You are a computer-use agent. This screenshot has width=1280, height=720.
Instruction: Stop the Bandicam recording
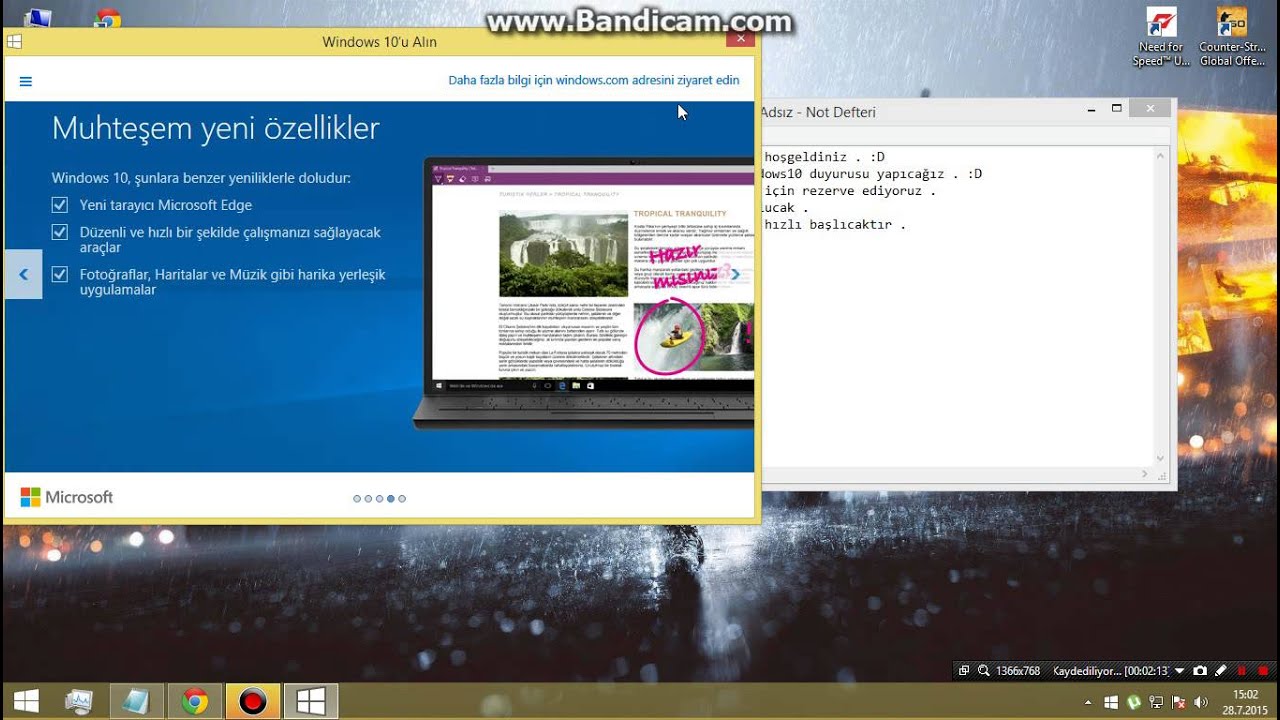[1263, 671]
